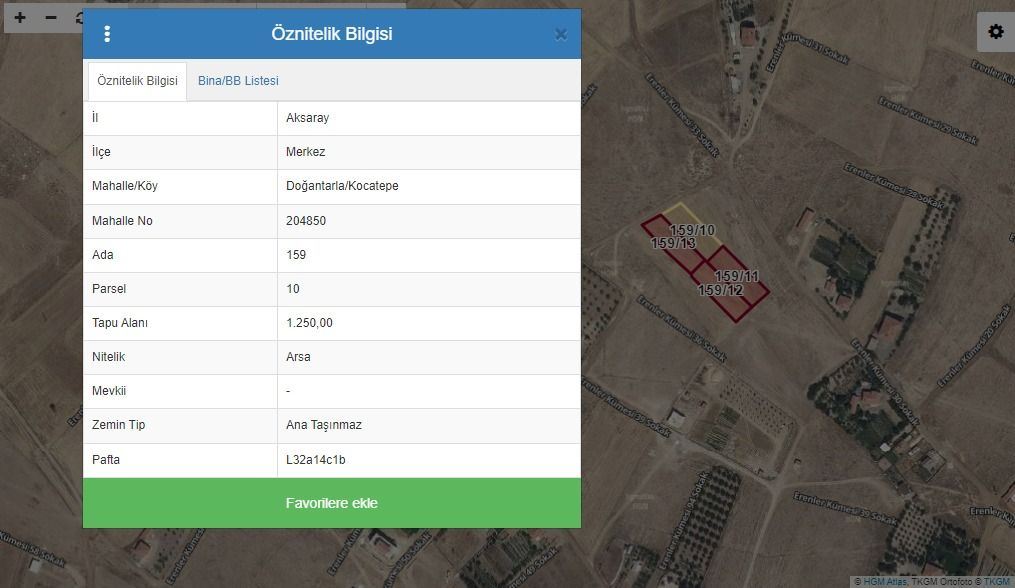Switch to the Bina/BB Listesi tab
The height and width of the screenshot is (588, 1015).
point(238,81)
